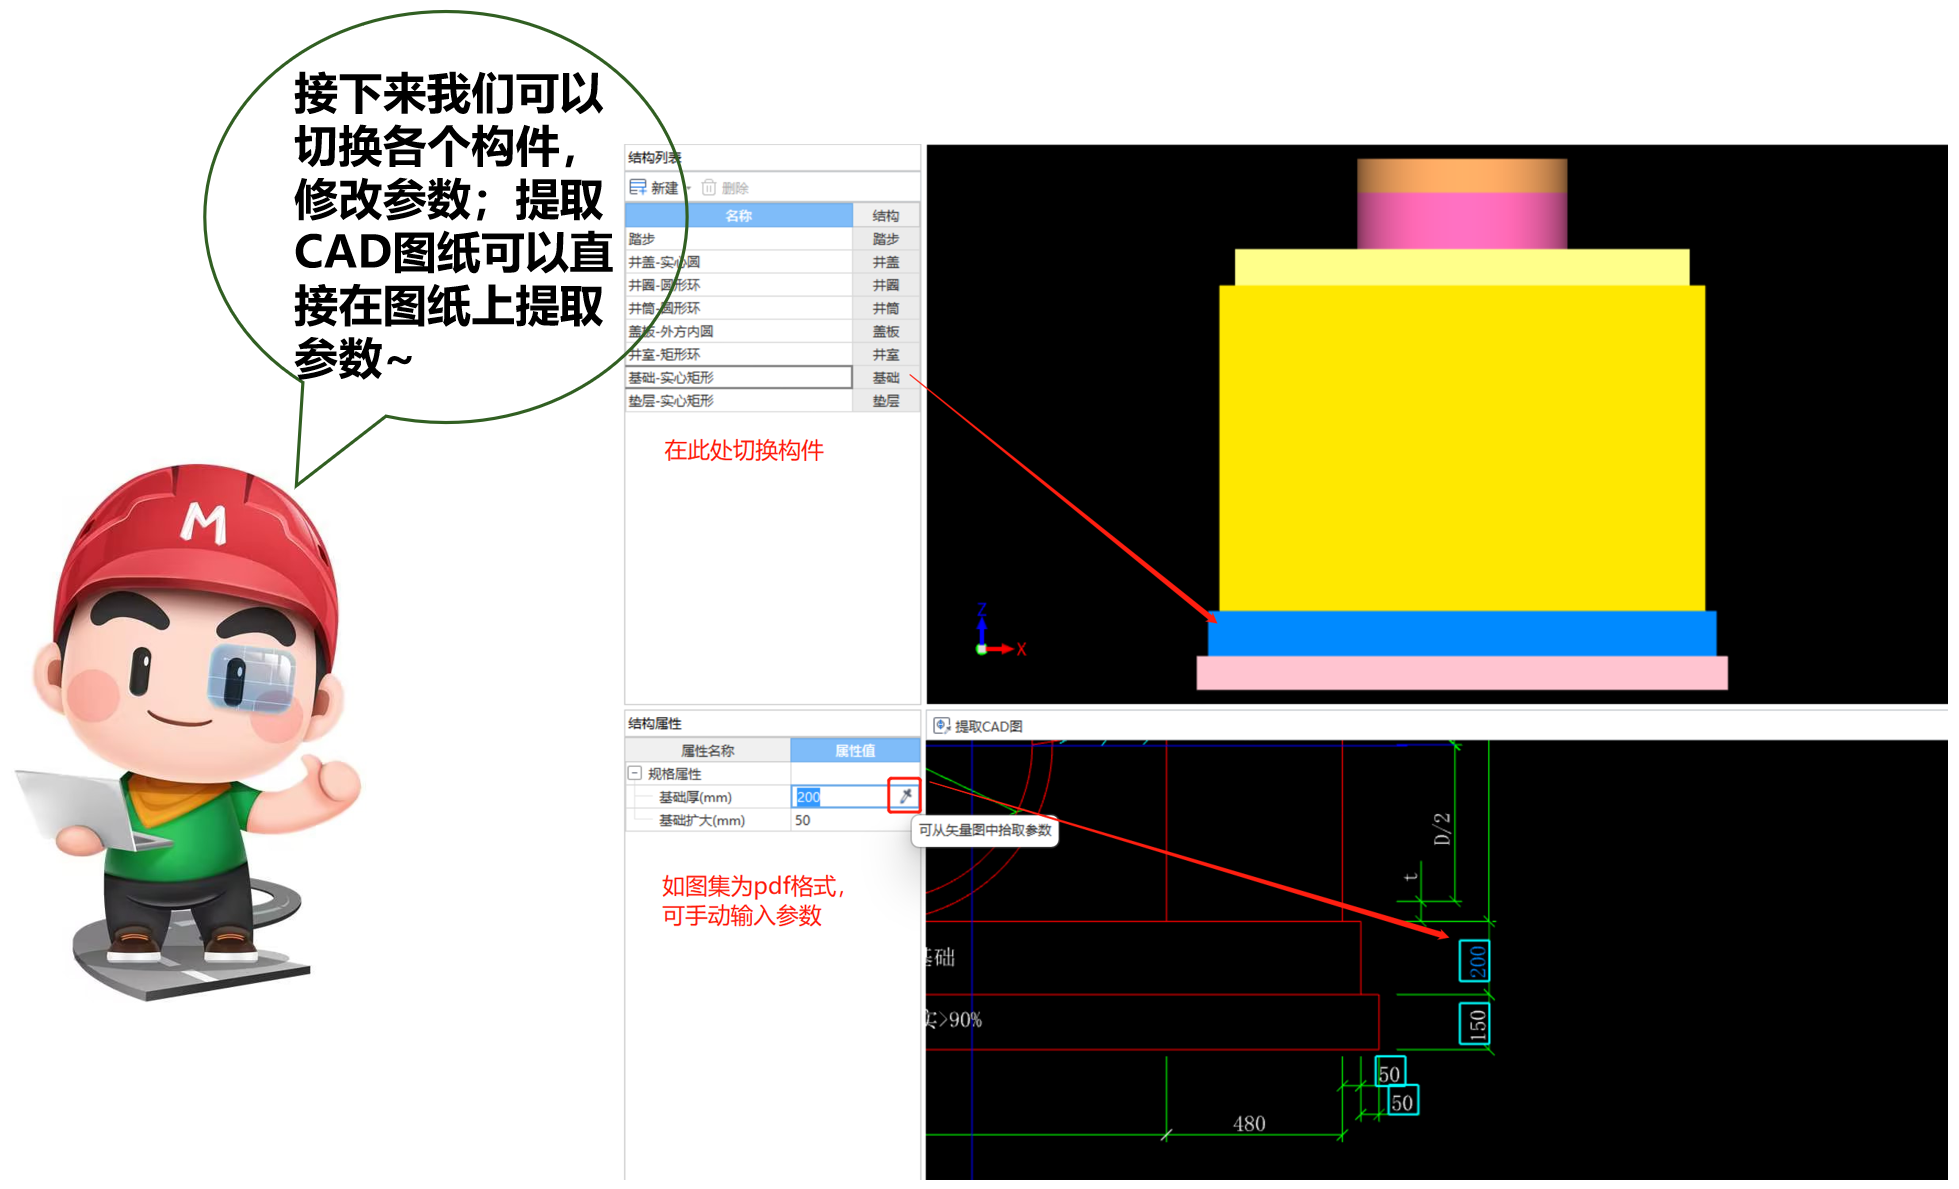Click the upper 50 dimension label
Screen dimensions: 1959x1189
pyautogui.click(x=1391, y=1073)
